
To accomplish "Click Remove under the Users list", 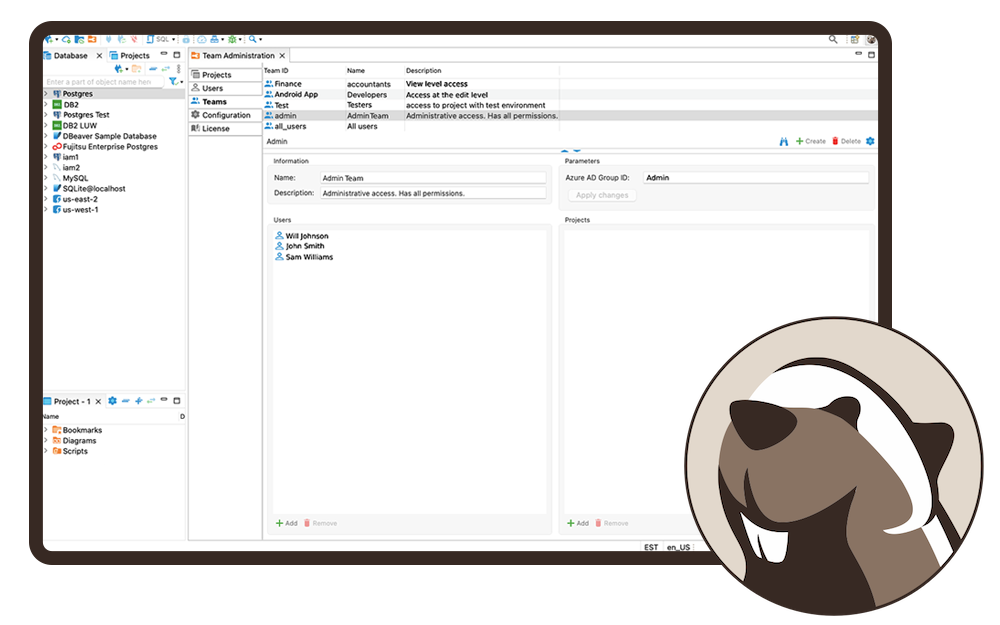I will click(x=320, y=523).
